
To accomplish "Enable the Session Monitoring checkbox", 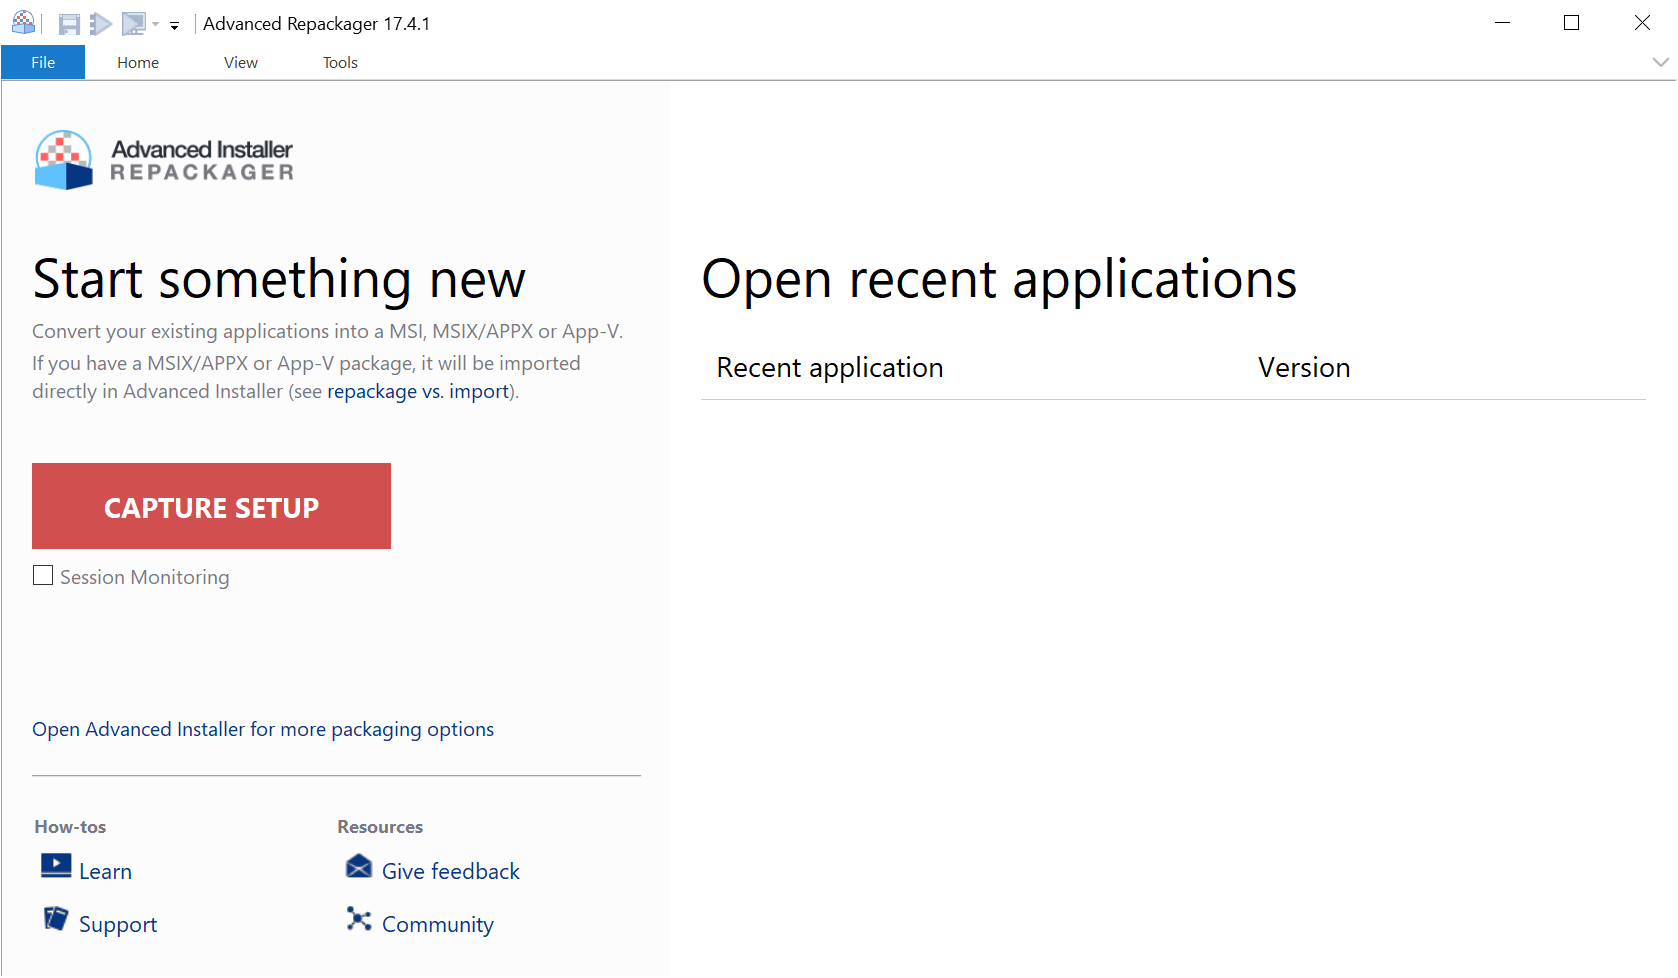I will point(43,576).
